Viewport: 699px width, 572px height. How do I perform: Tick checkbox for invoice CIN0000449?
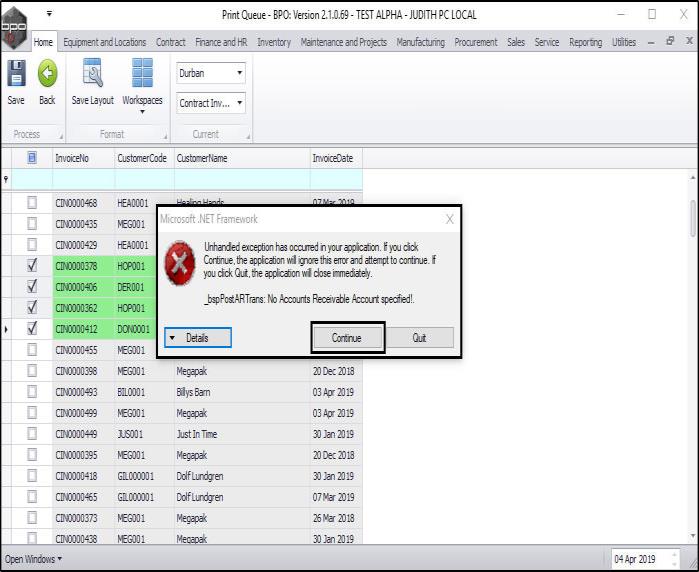click(32, 434)
